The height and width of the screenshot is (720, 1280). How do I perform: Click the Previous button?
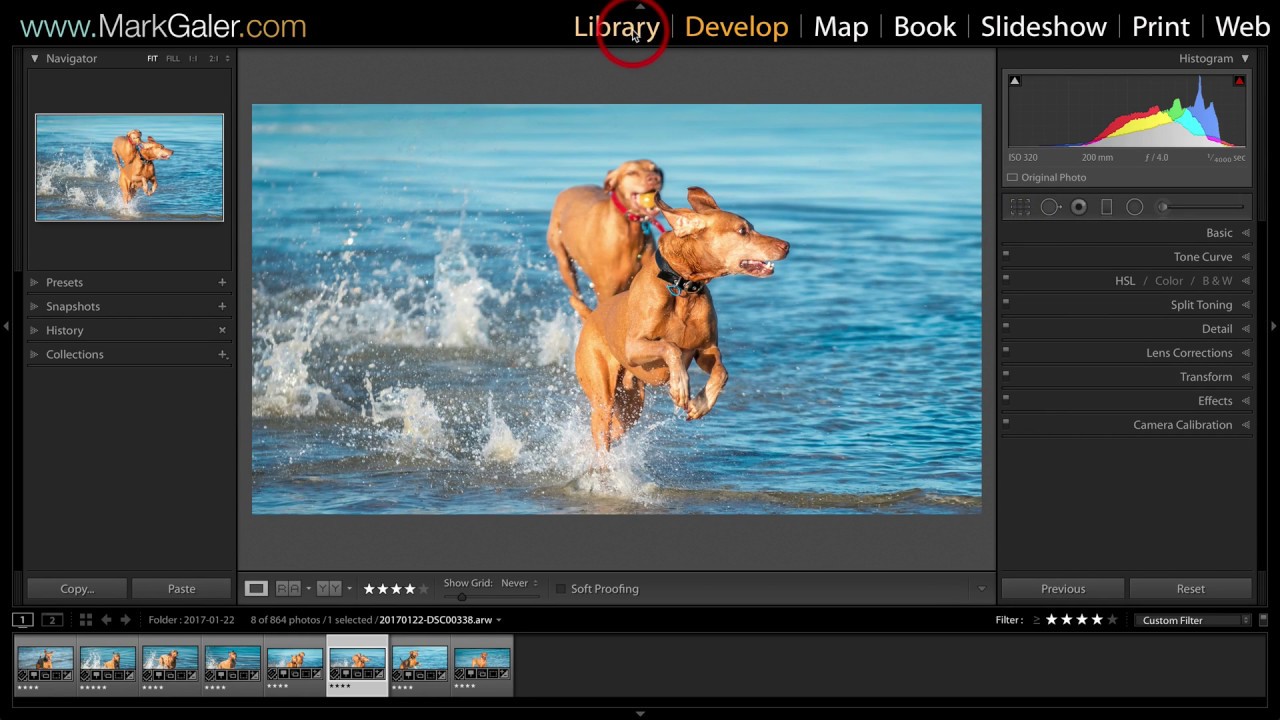coord(1063,589)
